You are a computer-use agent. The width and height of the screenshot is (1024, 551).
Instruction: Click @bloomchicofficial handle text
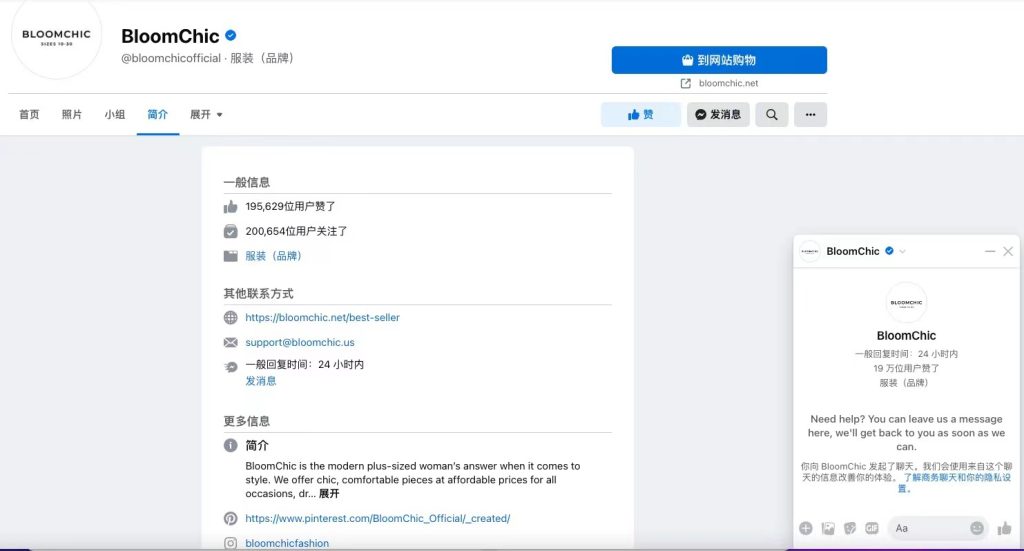[x=171, y=58]
